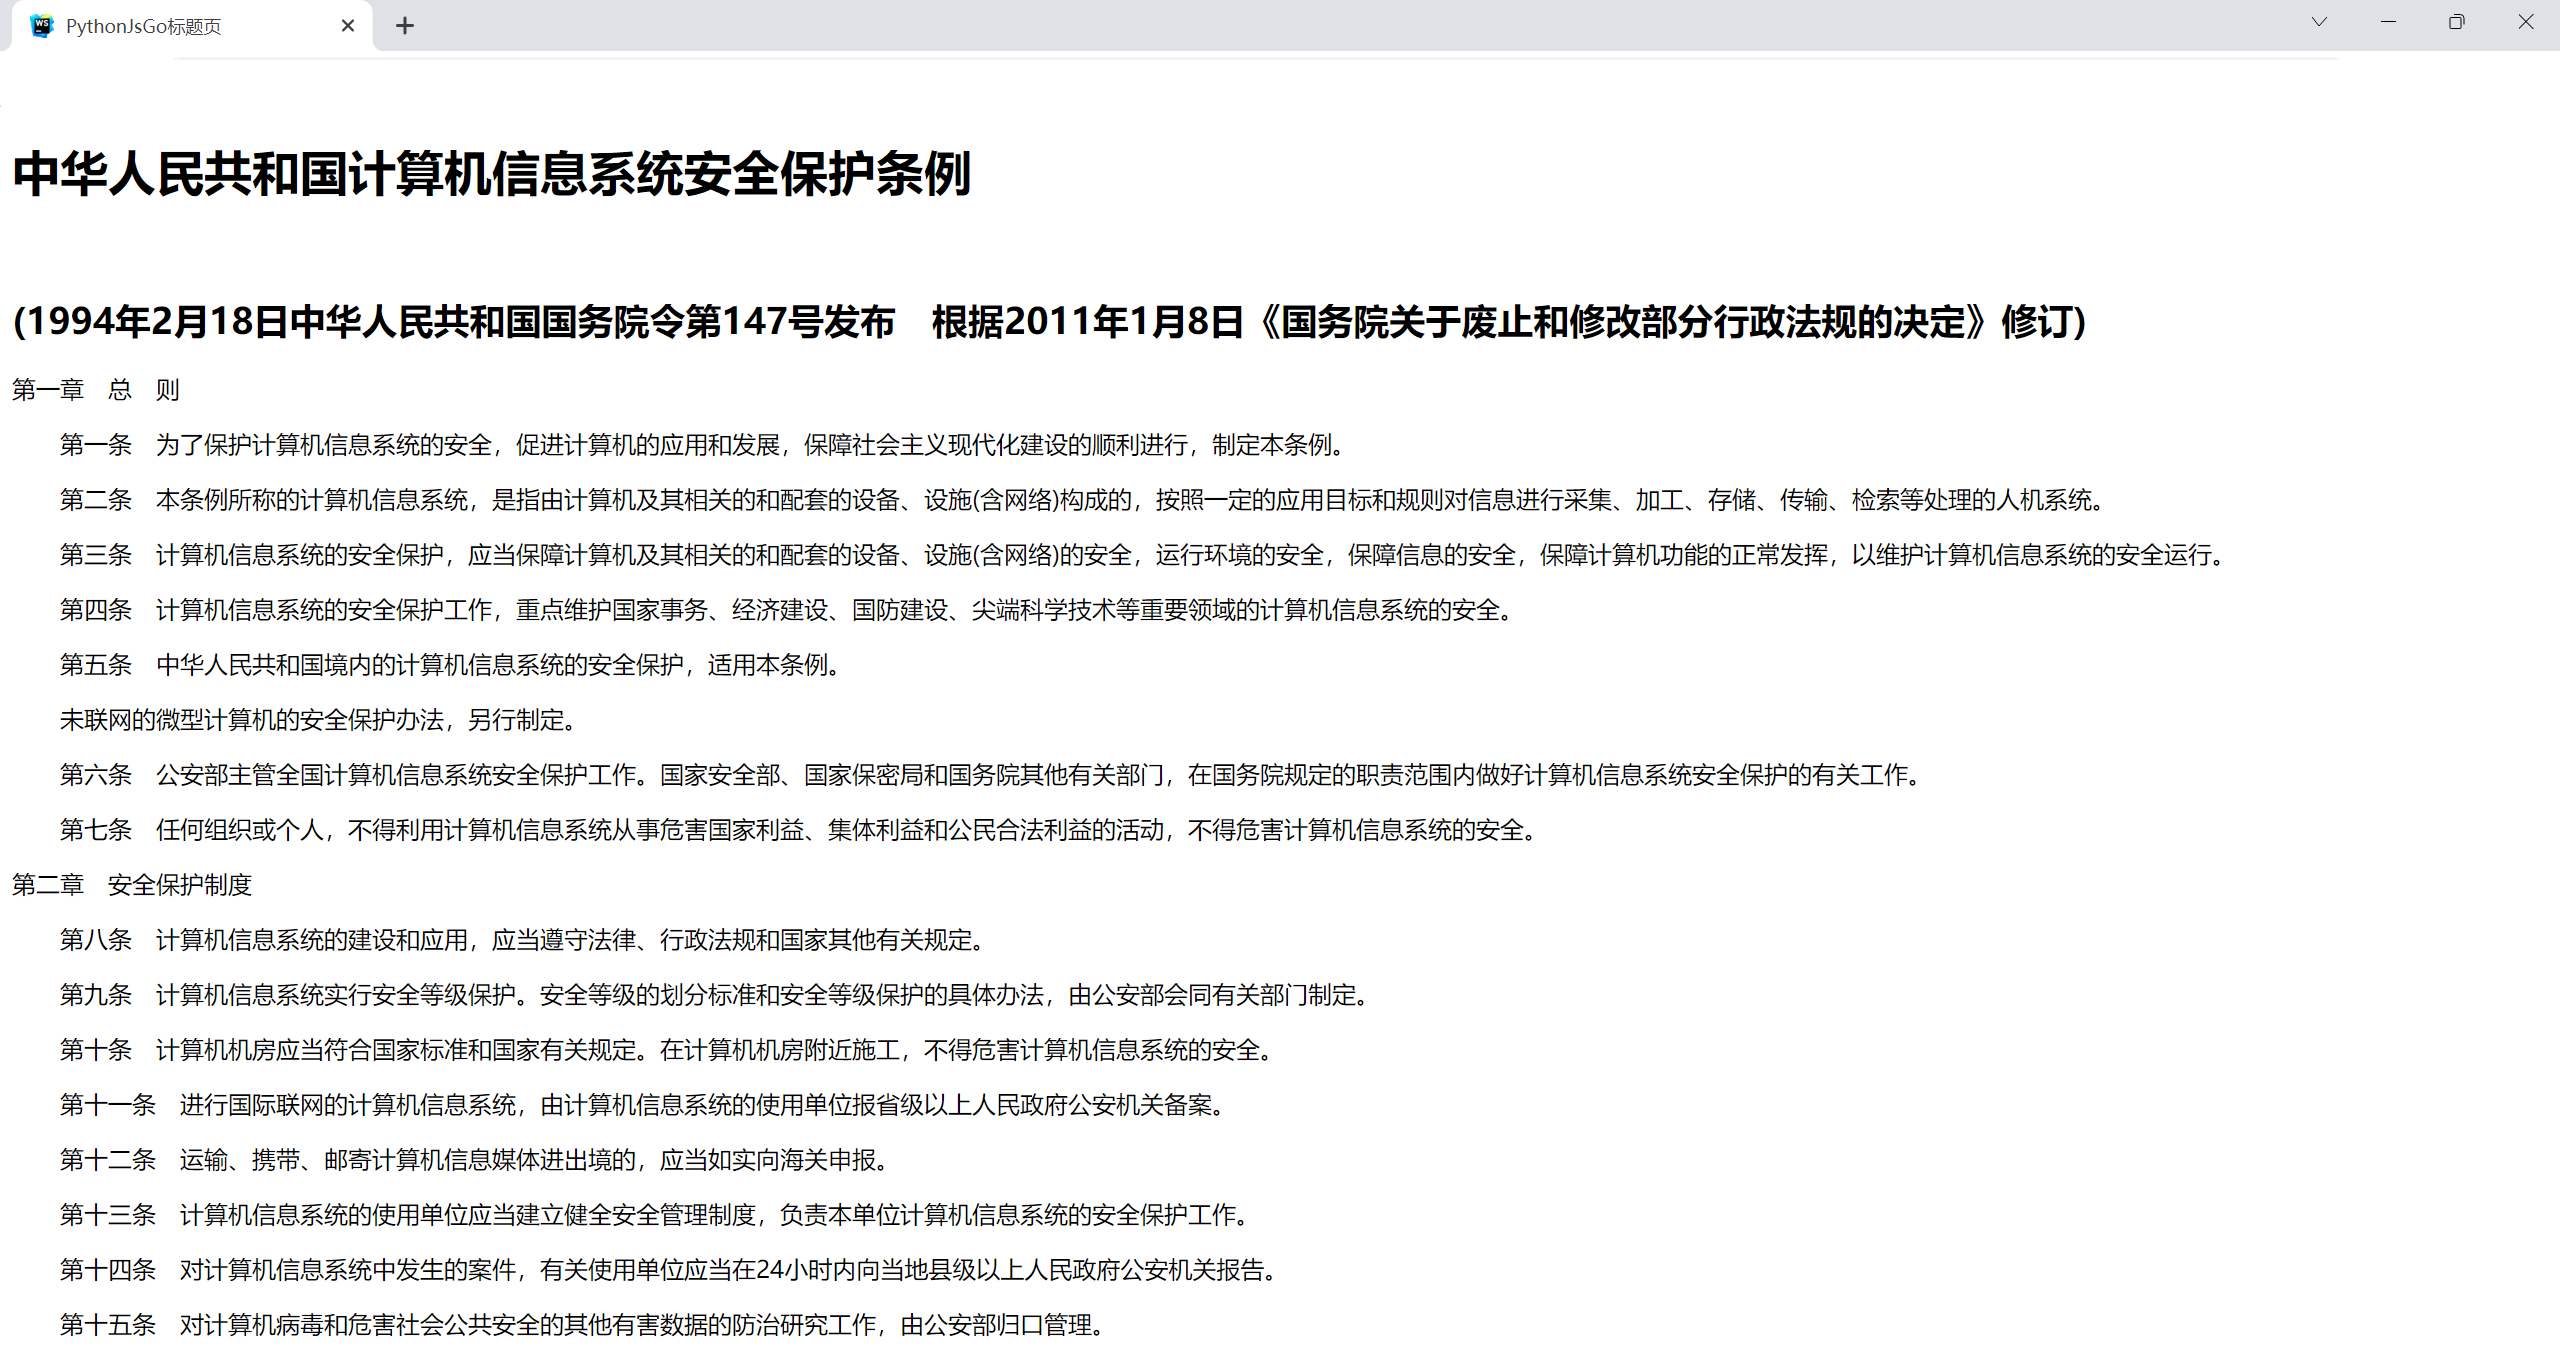Click the heading 中华人民共和国计算机信息系统安全保护条例
This screenshot has width=2560, height=1362.
tap(492, 175)
